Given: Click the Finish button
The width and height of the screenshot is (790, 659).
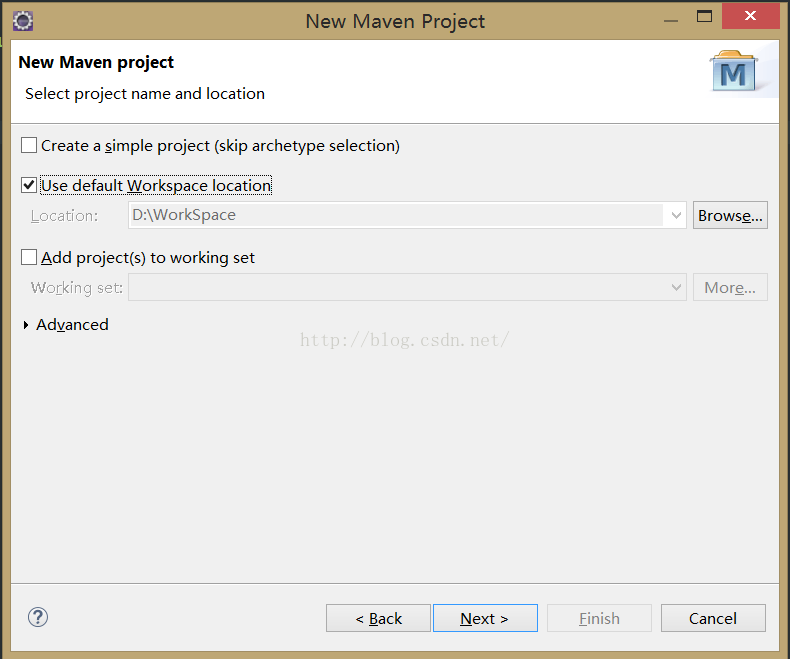Looking at the screenshot, I should pos(599,618).
